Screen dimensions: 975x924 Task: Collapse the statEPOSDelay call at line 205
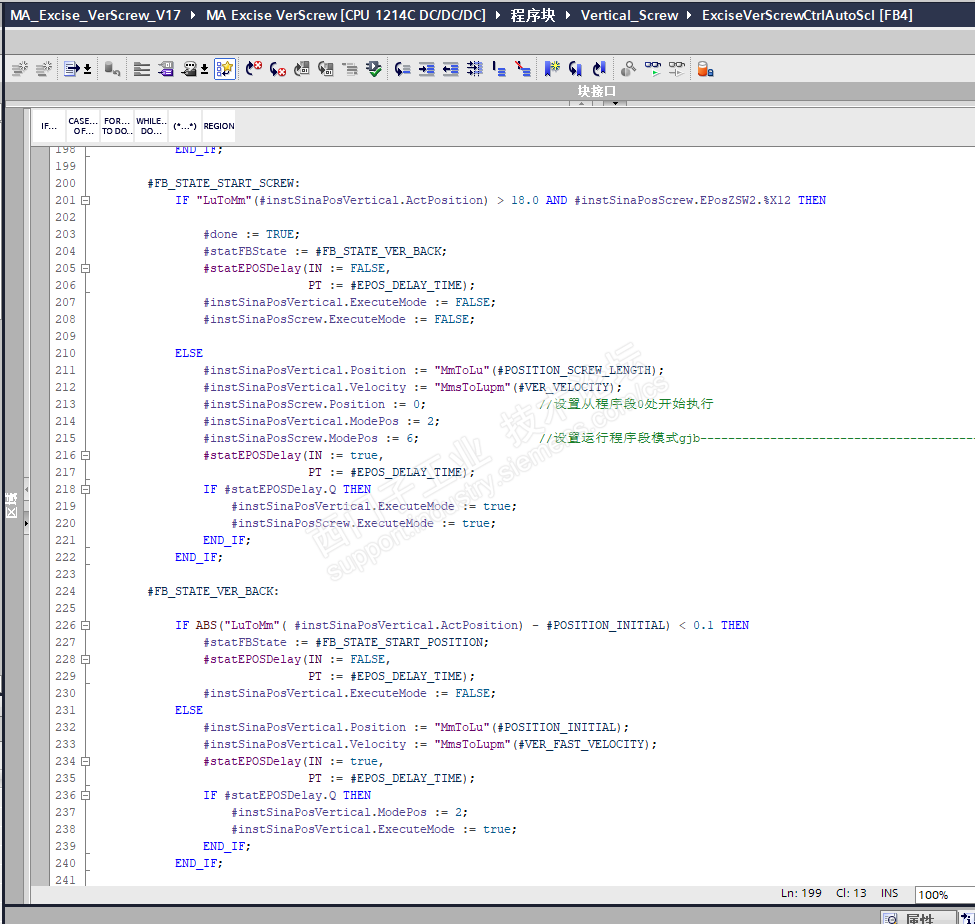85,269
